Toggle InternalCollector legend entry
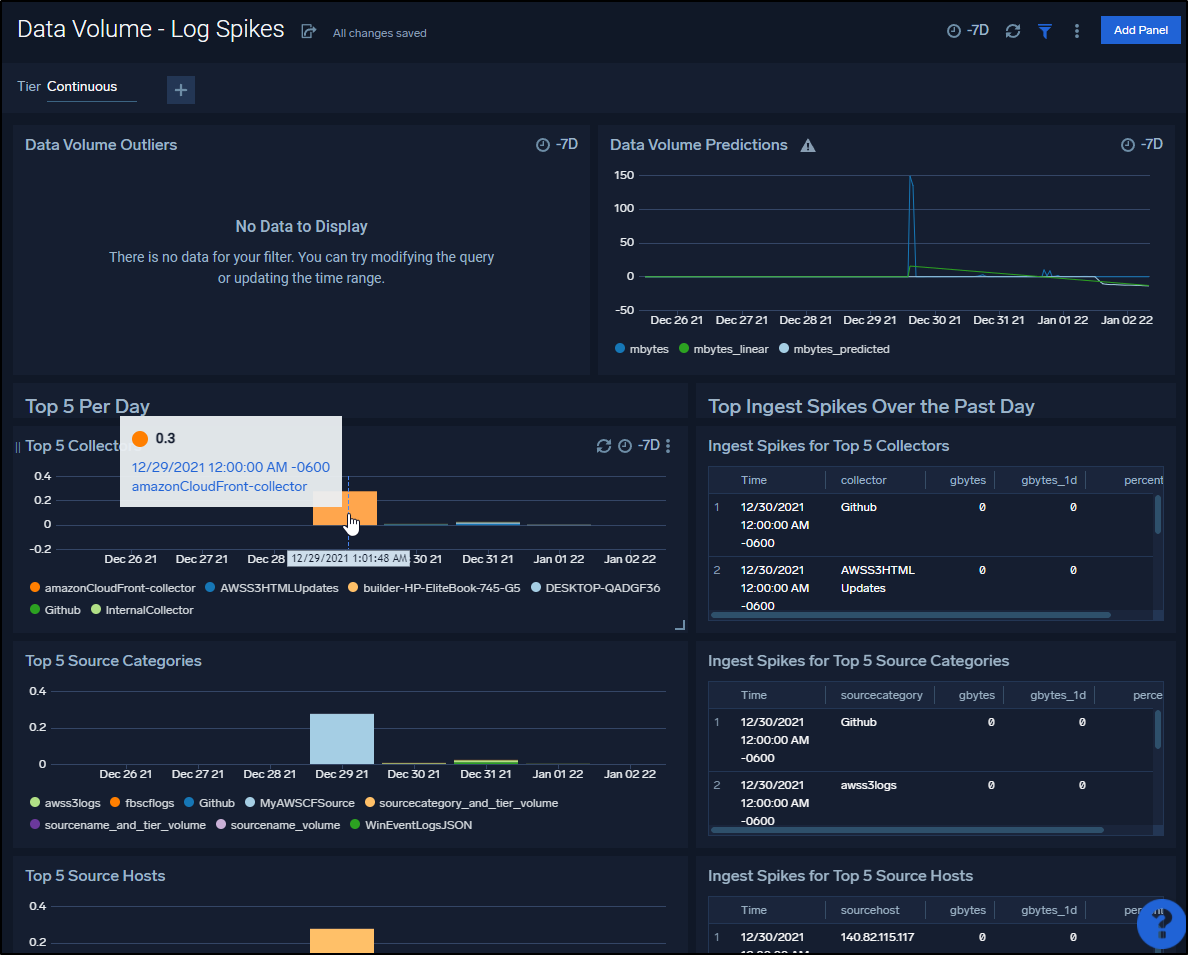The height and width of the screenshot is (955, 1188). tap(142, 610)
